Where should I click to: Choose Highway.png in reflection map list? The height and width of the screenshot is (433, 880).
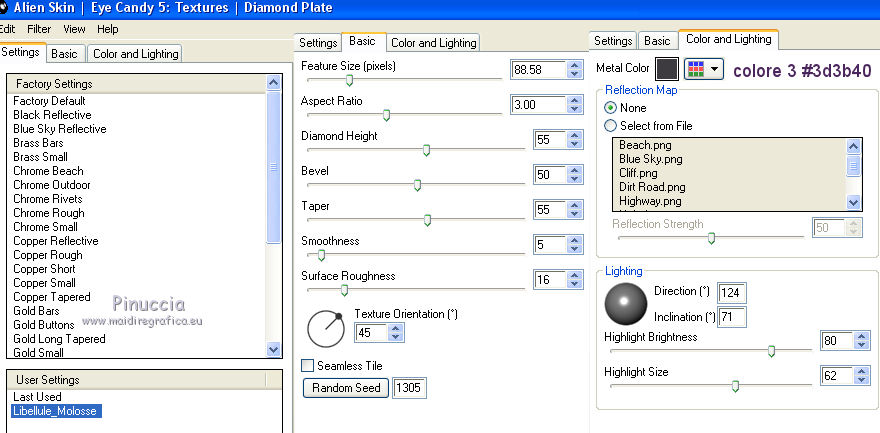(650, 201)
